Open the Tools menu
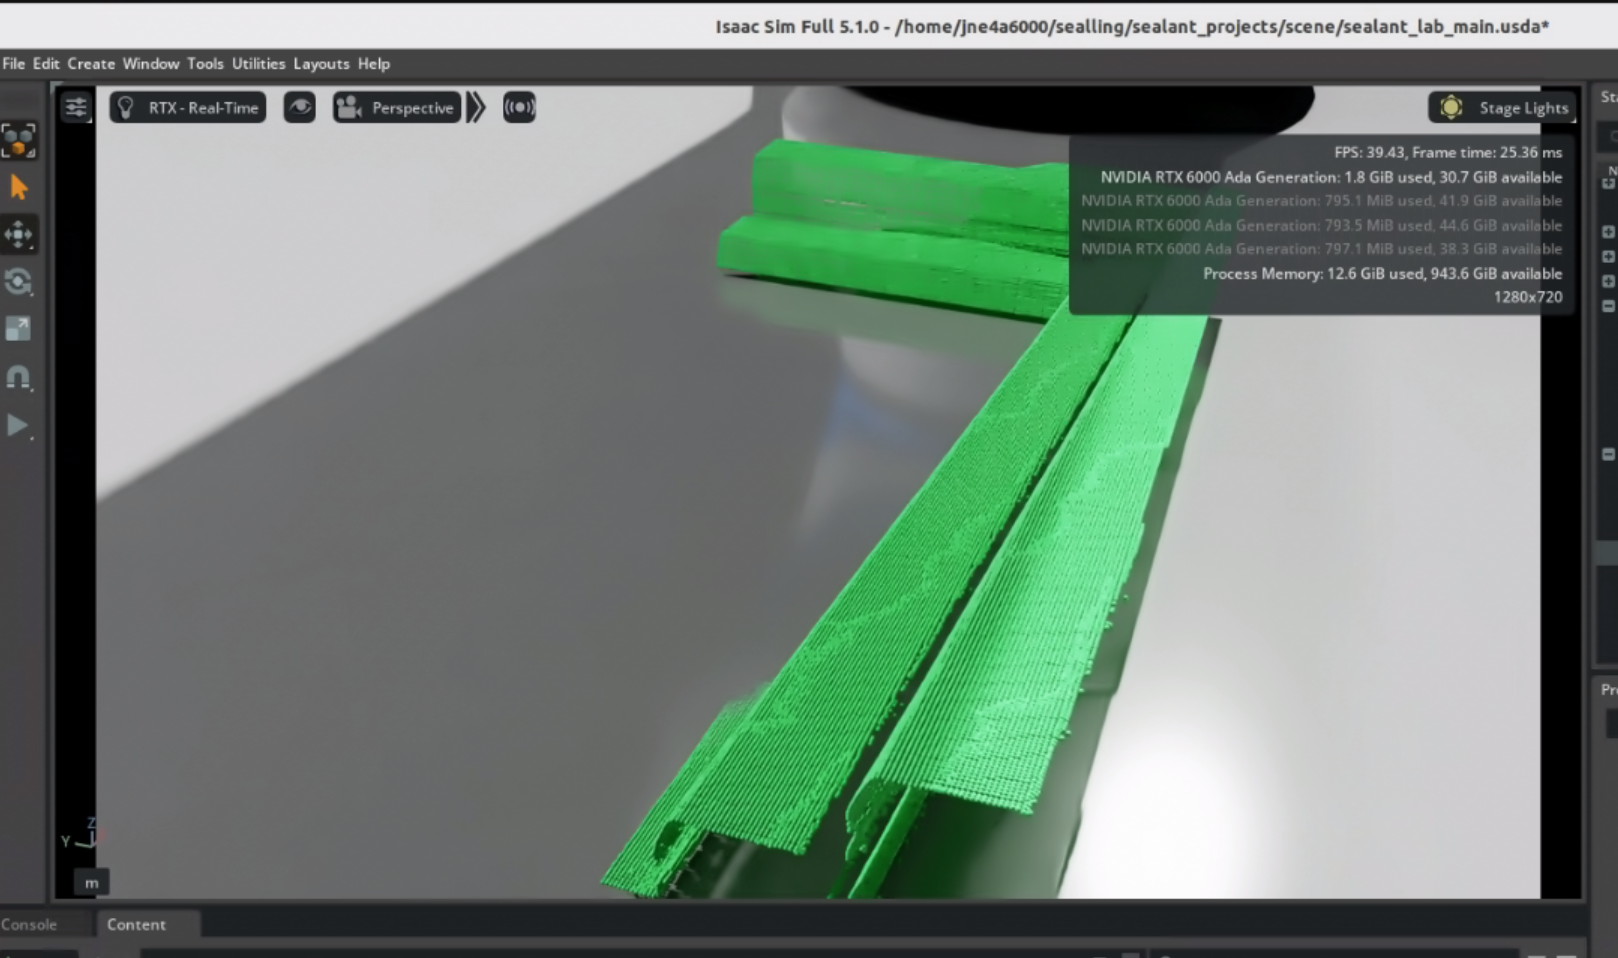 pyautogui.click(x=205, y=63)
